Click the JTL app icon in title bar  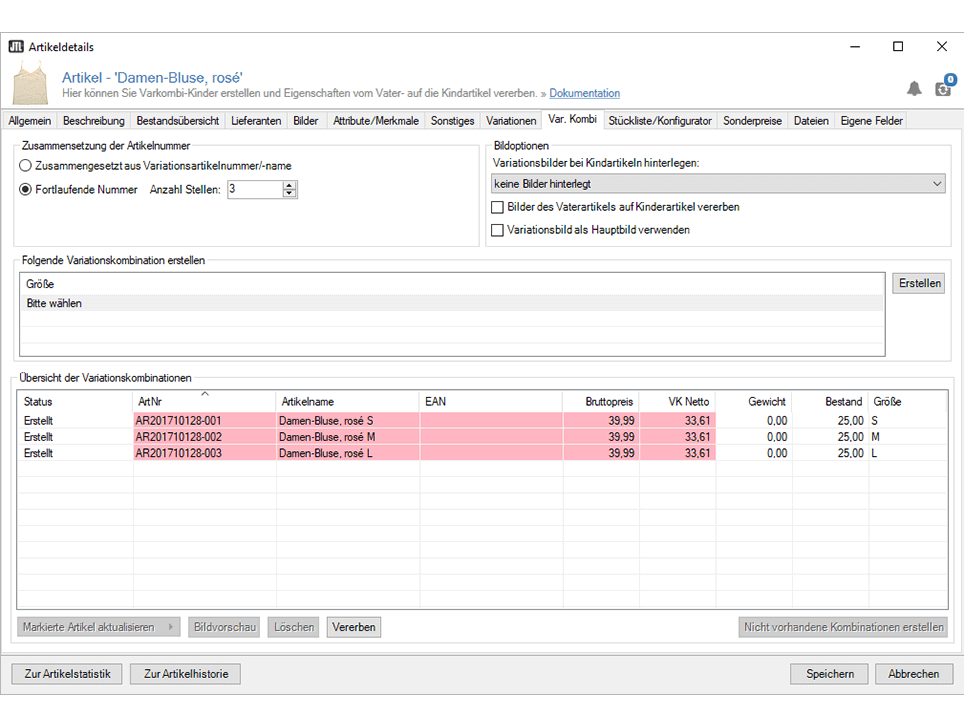pyautogui.click(x=15, y=47)
